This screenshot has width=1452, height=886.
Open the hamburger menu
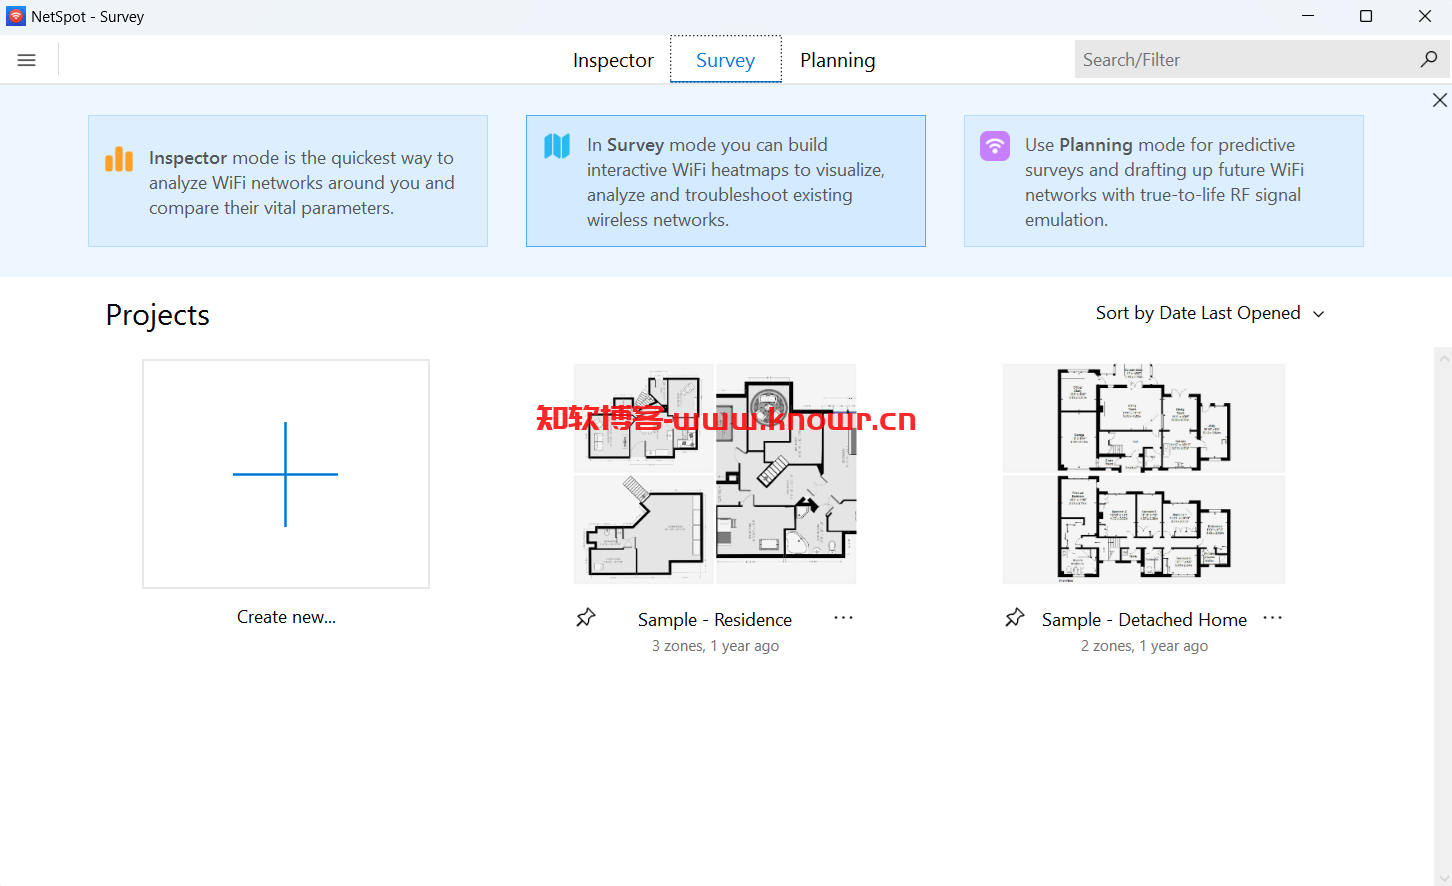pyautogui.click(x=27, y=60)
